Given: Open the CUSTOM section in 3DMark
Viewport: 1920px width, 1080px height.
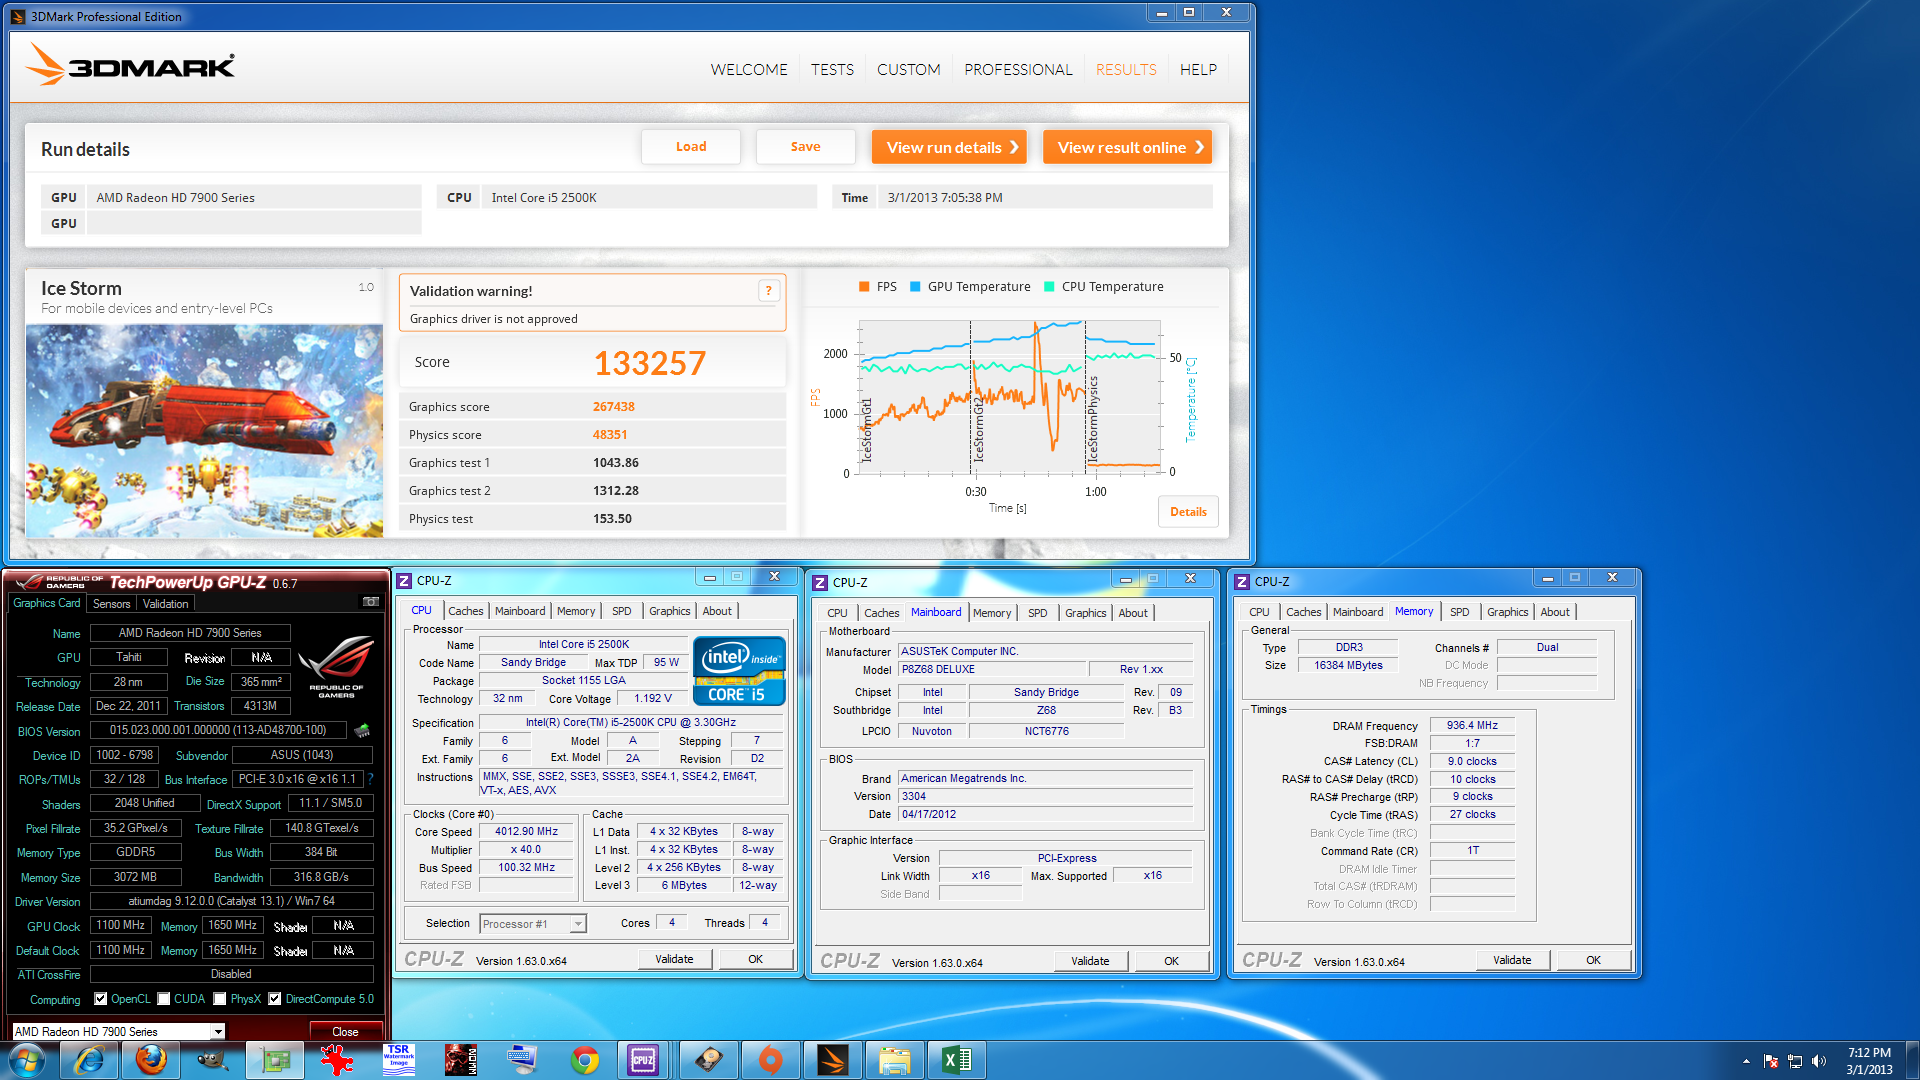Looking at the screenshot, I should [x=908, y=69].
